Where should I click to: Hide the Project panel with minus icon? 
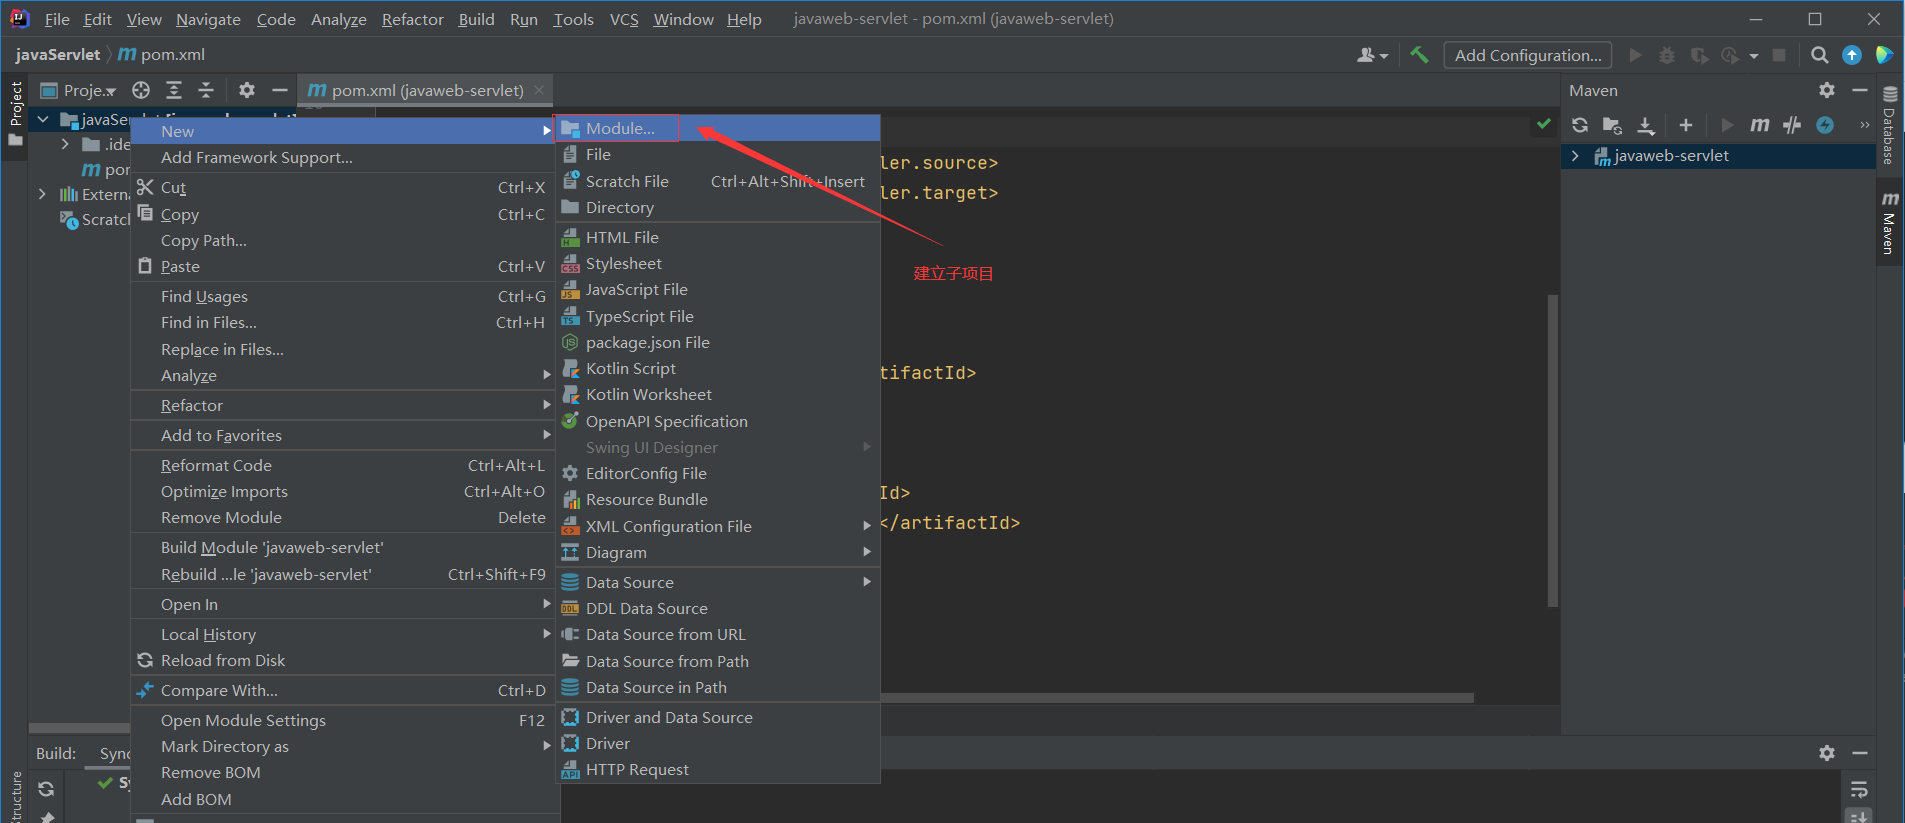[x=280, y=90]
